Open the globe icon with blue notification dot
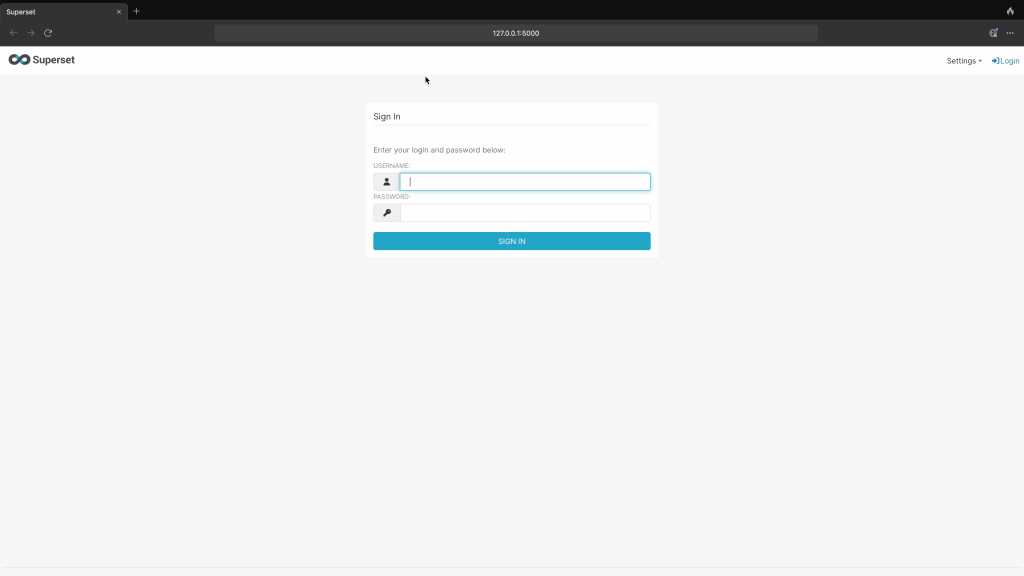Viewport: 1024px width, 576px height. click(x=993, y=33)
